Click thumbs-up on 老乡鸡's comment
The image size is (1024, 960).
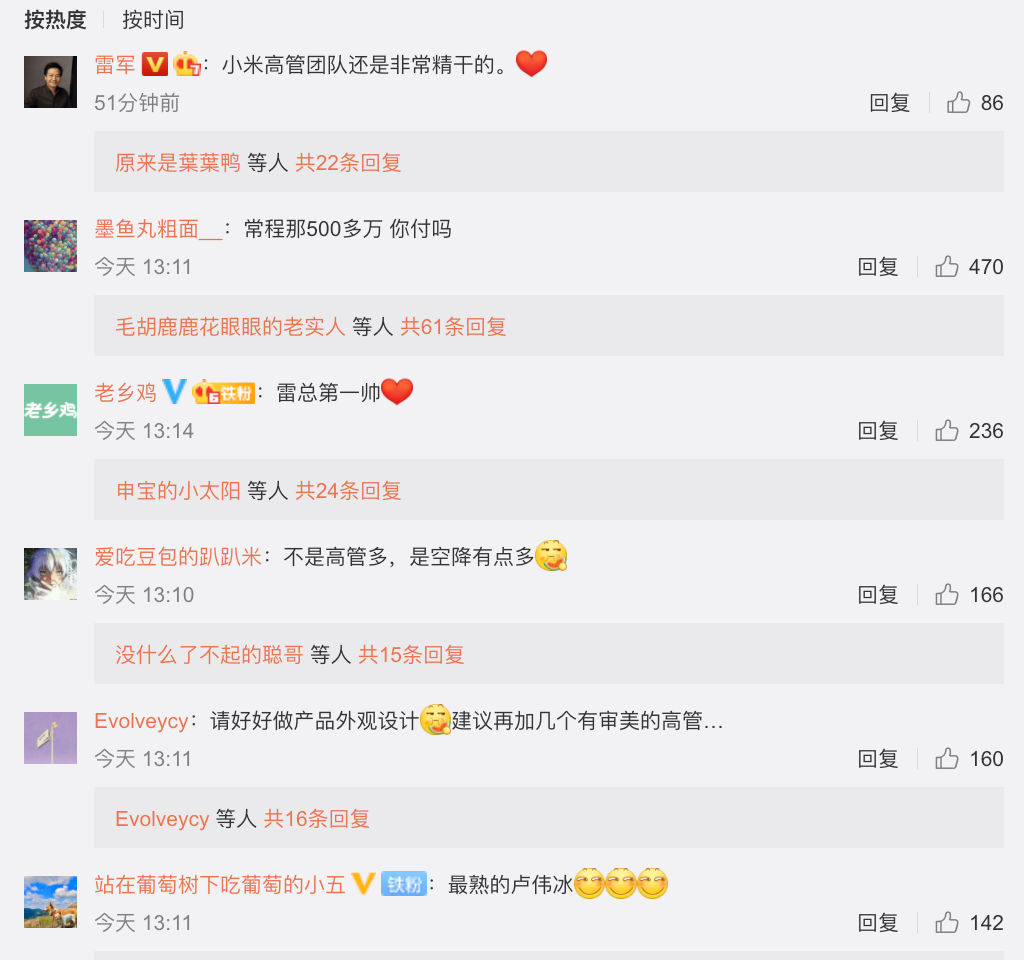click(946, 431)
